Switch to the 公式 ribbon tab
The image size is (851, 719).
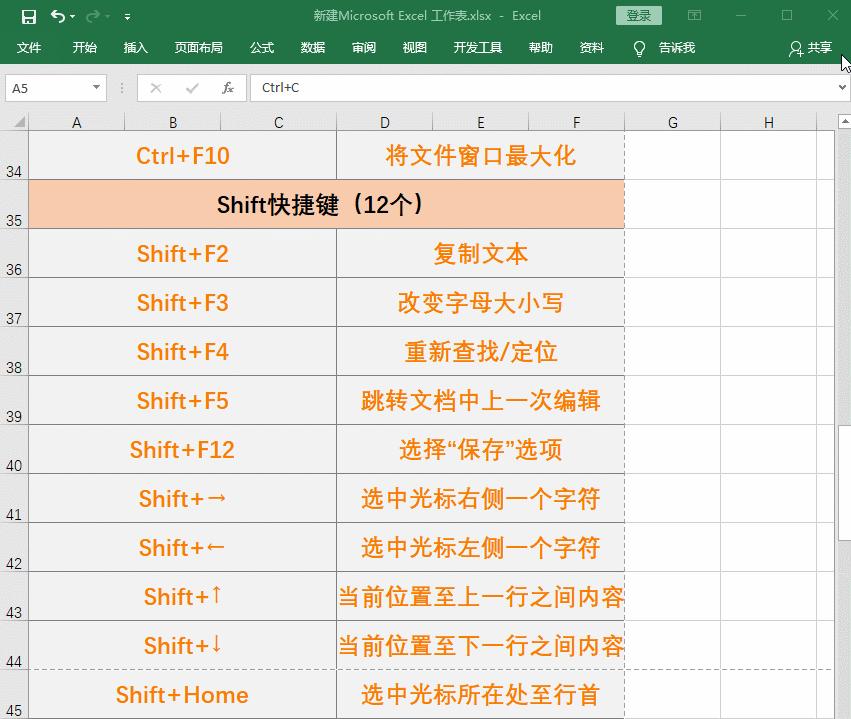tap(261, 47)
